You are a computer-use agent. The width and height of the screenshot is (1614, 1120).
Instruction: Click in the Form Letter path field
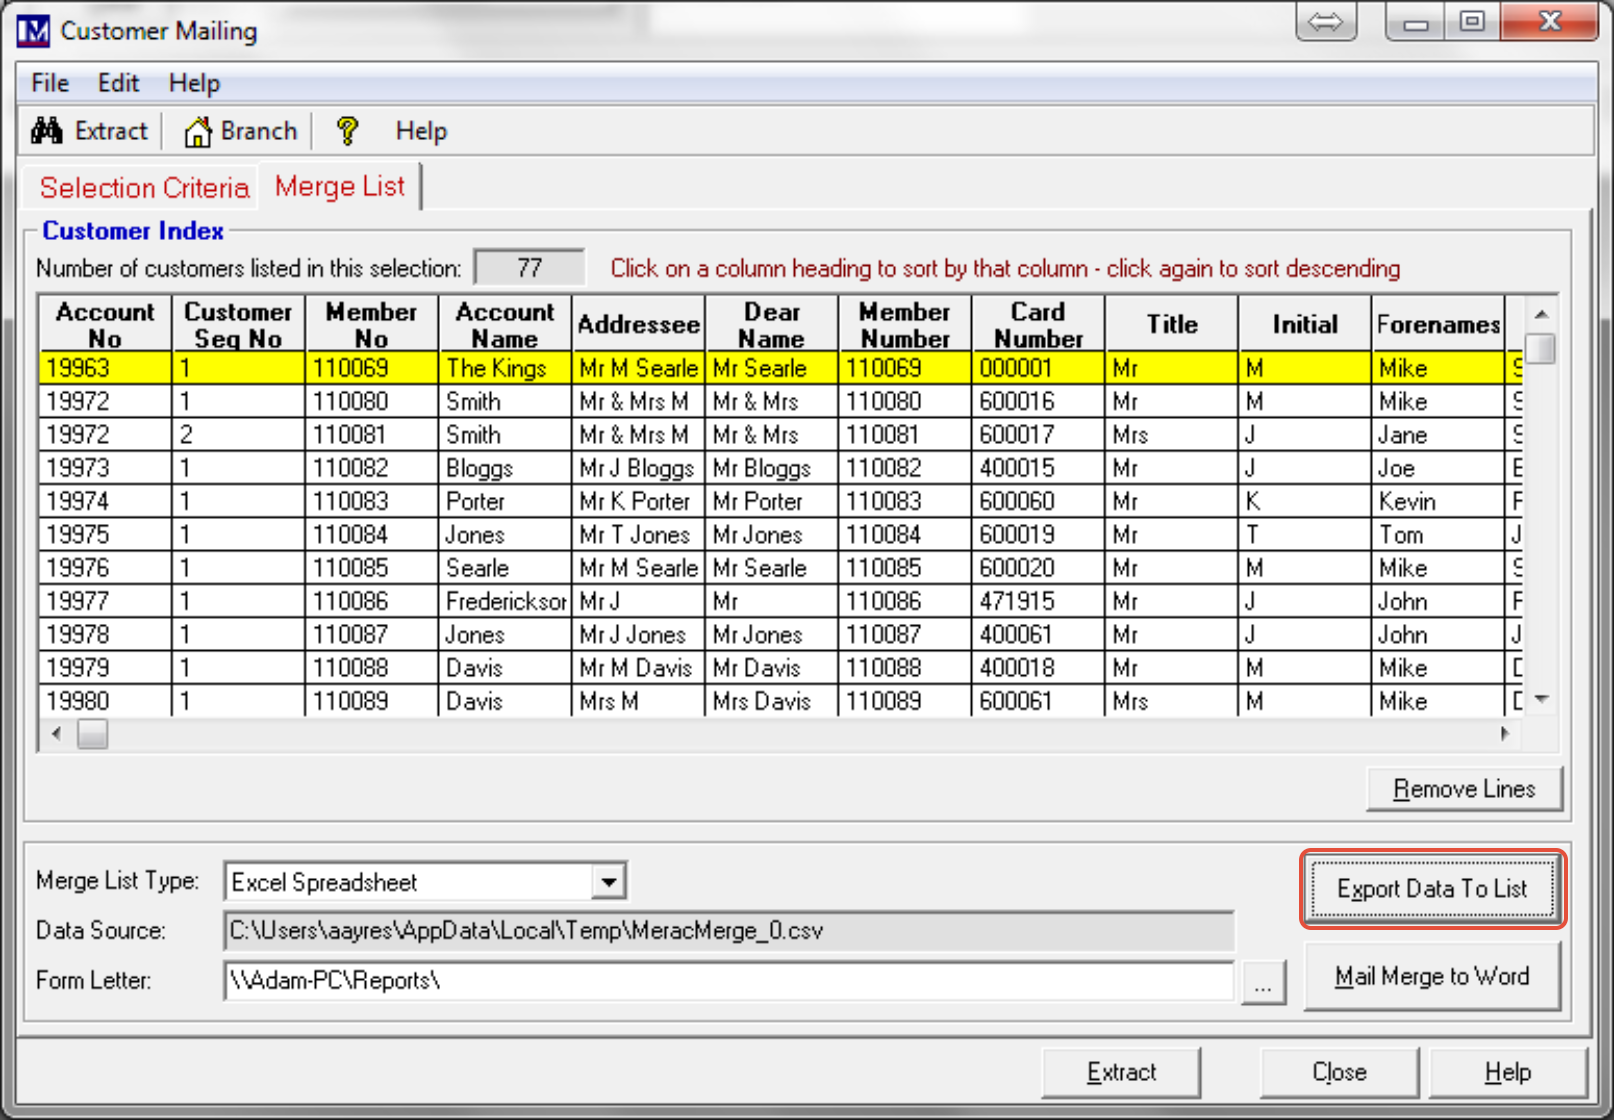click(728, 981)
